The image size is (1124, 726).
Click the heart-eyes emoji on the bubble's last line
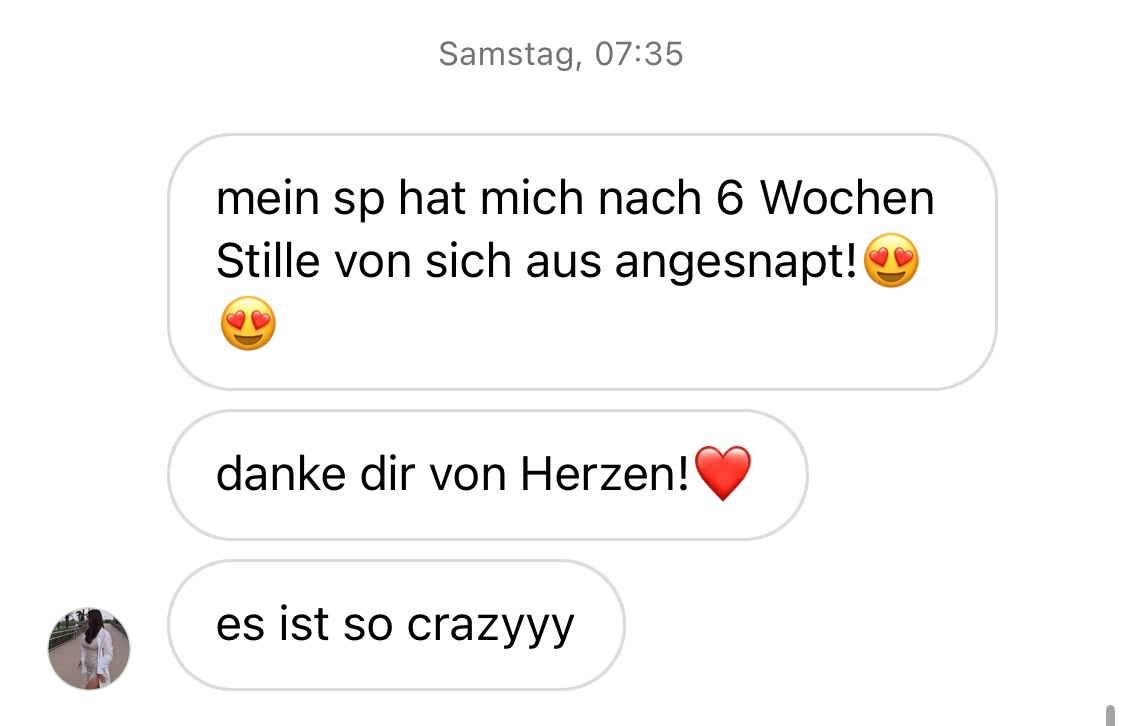point(248,323)
